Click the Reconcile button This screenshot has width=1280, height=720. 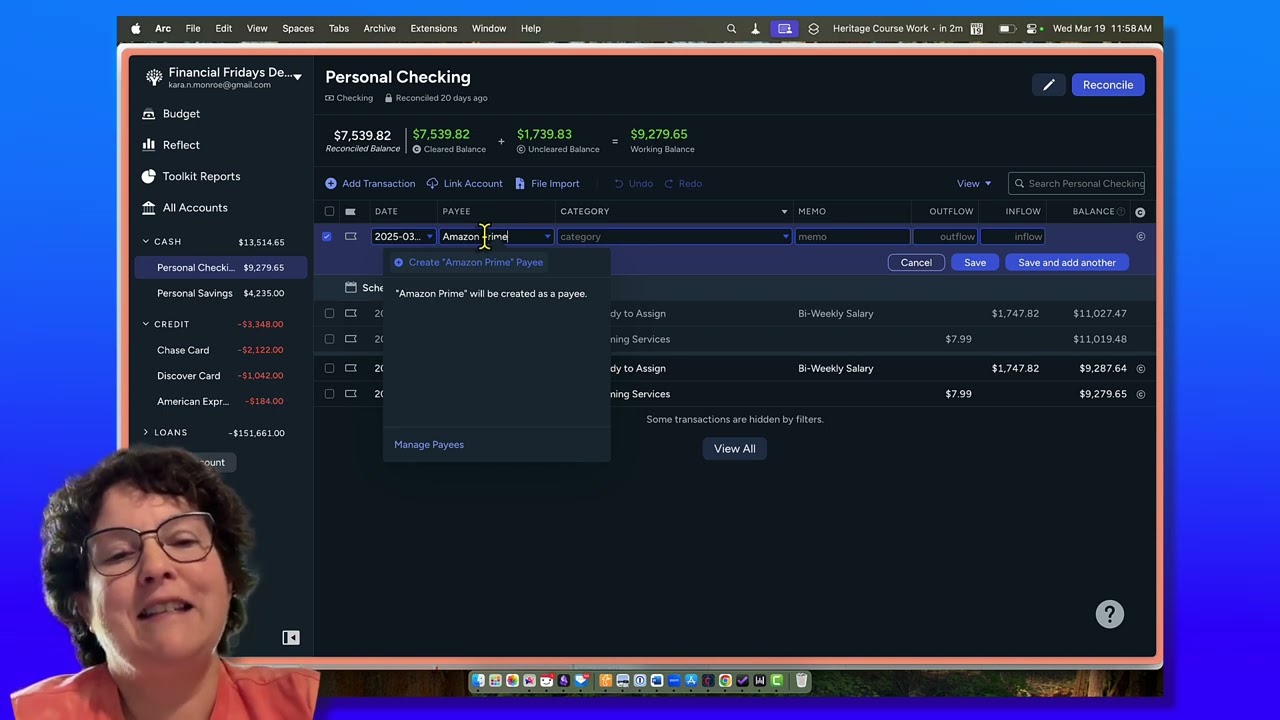(x=1108, y=85)
